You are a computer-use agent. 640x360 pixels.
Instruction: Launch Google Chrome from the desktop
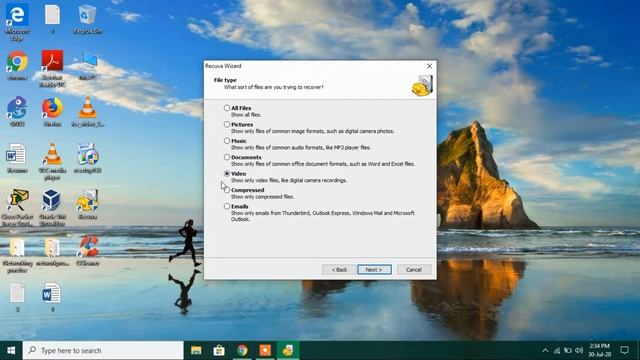(17, 65)
